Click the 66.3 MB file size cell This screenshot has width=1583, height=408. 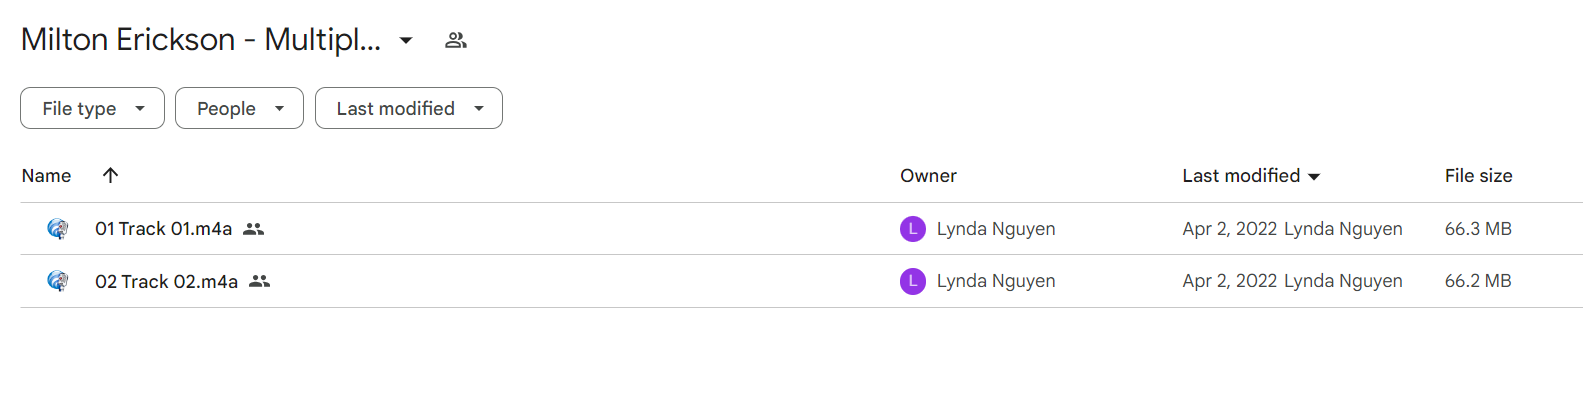[x=1478, y=229]
